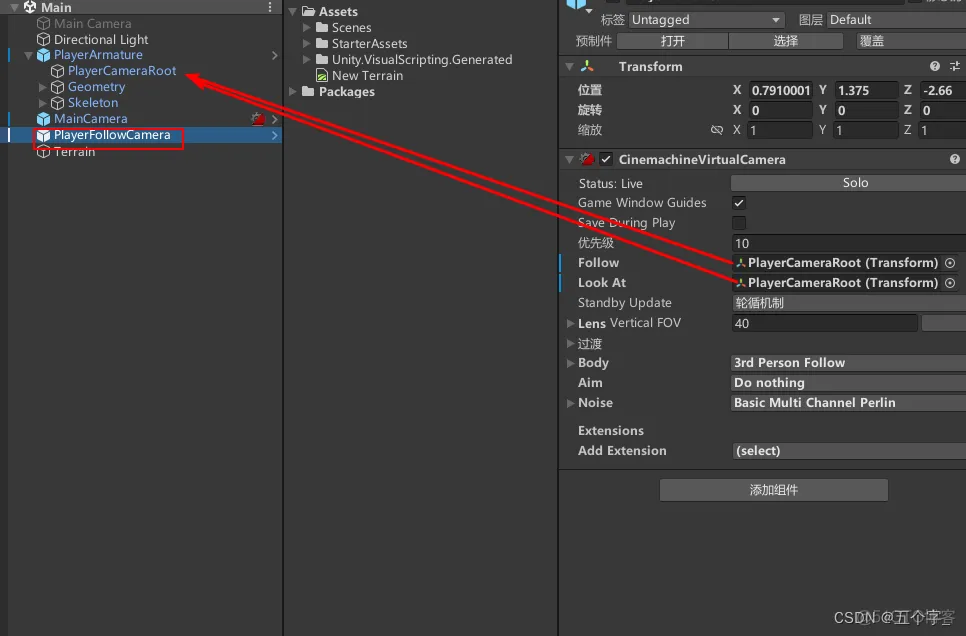Open Transform component help icon
Screen dimensions: 966x636
[935, 66]
